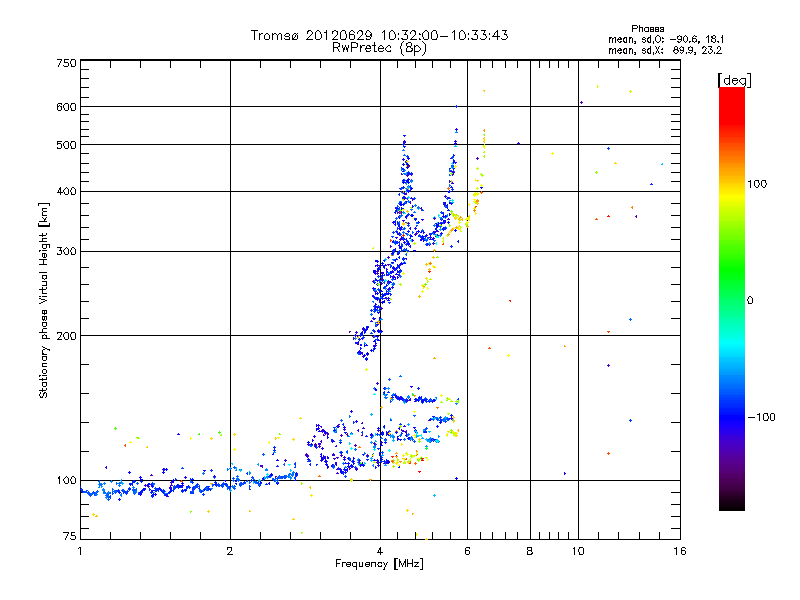The height and width of the screenshot is (600, 800).
Task: Click the y-axis tick label '400'
Action: point(66,191)
